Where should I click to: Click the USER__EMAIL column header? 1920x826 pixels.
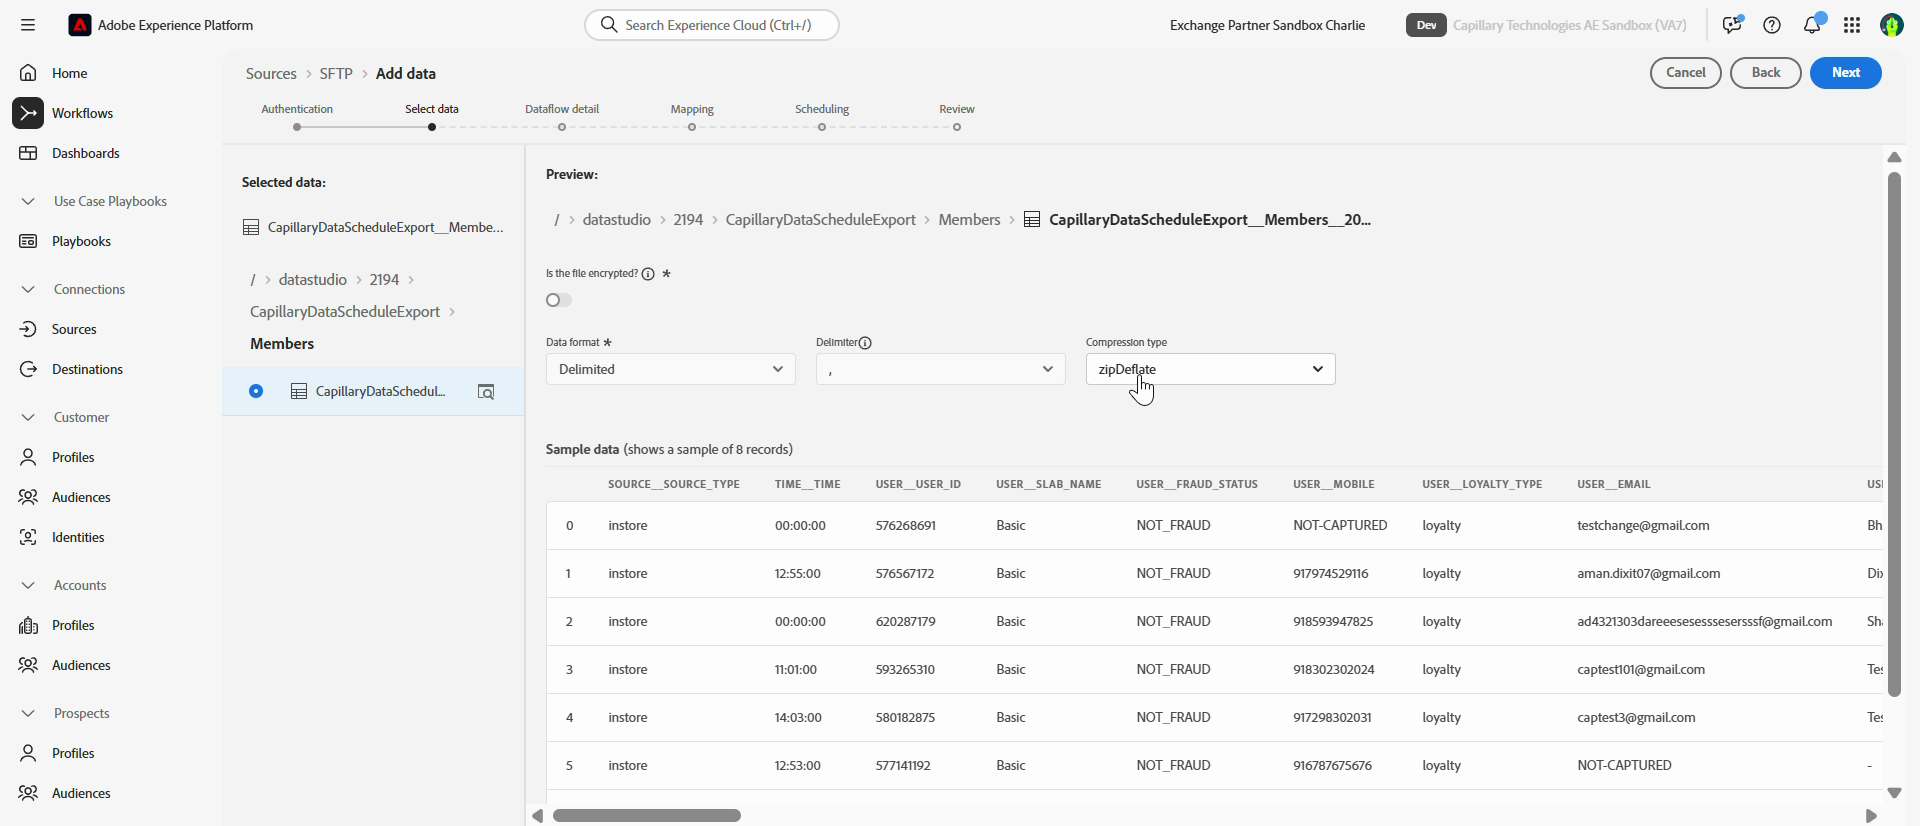pos(1614,484)
